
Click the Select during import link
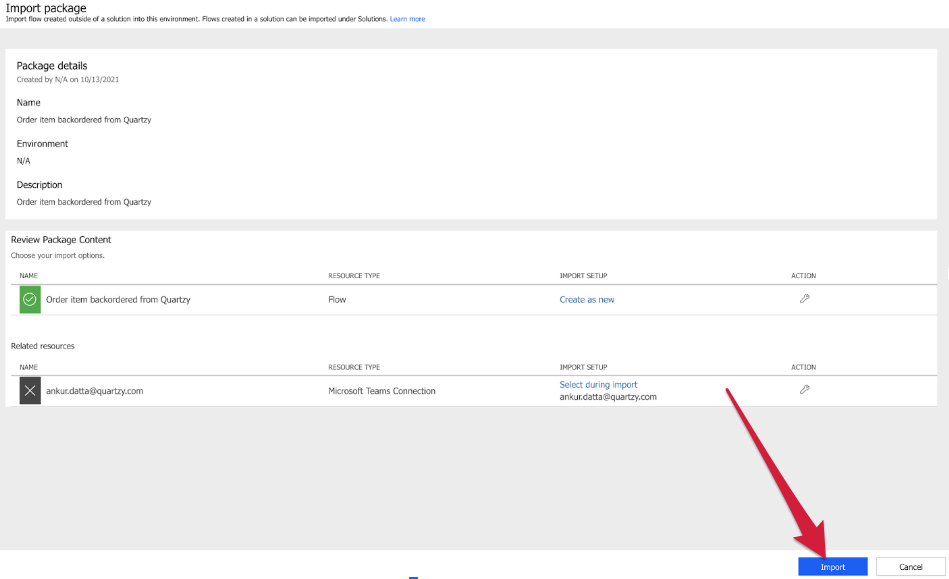click(598, 385)
